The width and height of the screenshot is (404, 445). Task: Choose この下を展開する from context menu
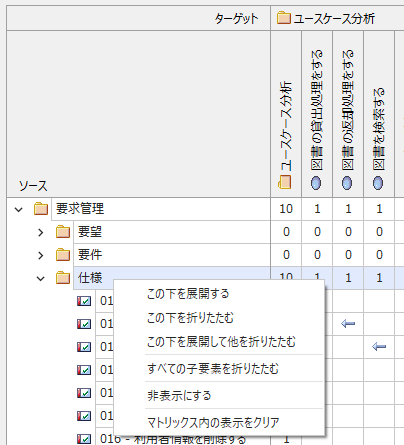click(x=188, y=294)
